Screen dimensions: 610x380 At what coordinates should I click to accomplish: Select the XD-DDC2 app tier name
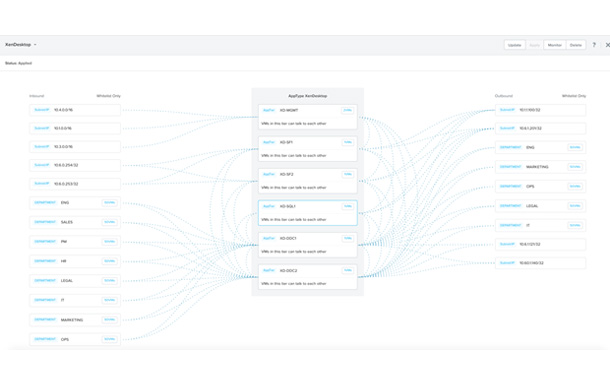[288, 270]
